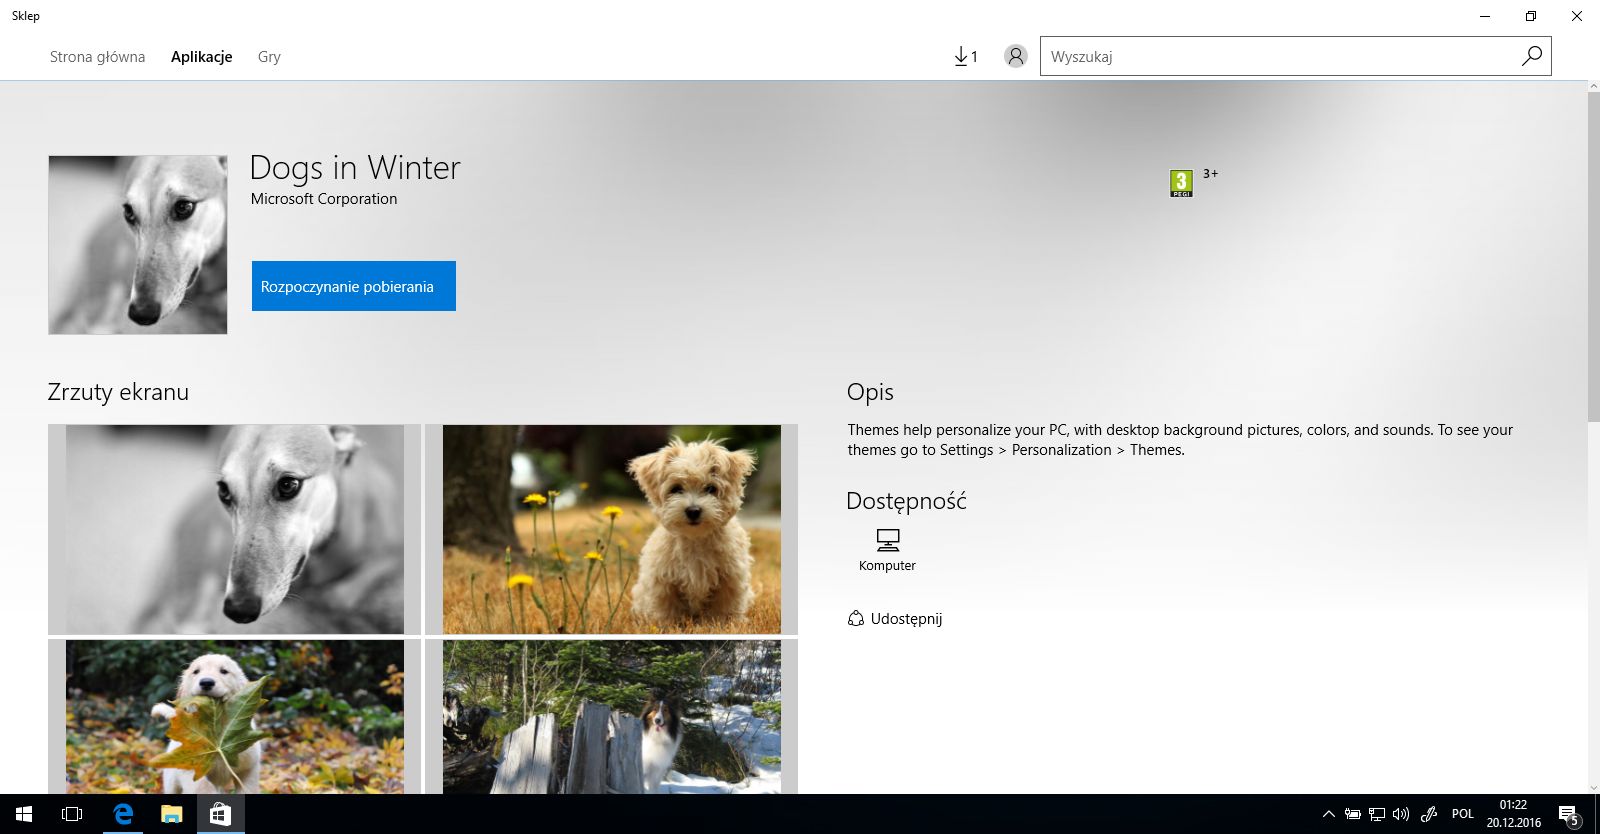This screenshot has width=1600, height=834.
Task: Click Udostępnij to share the theme
Action: tap(895, 619)
